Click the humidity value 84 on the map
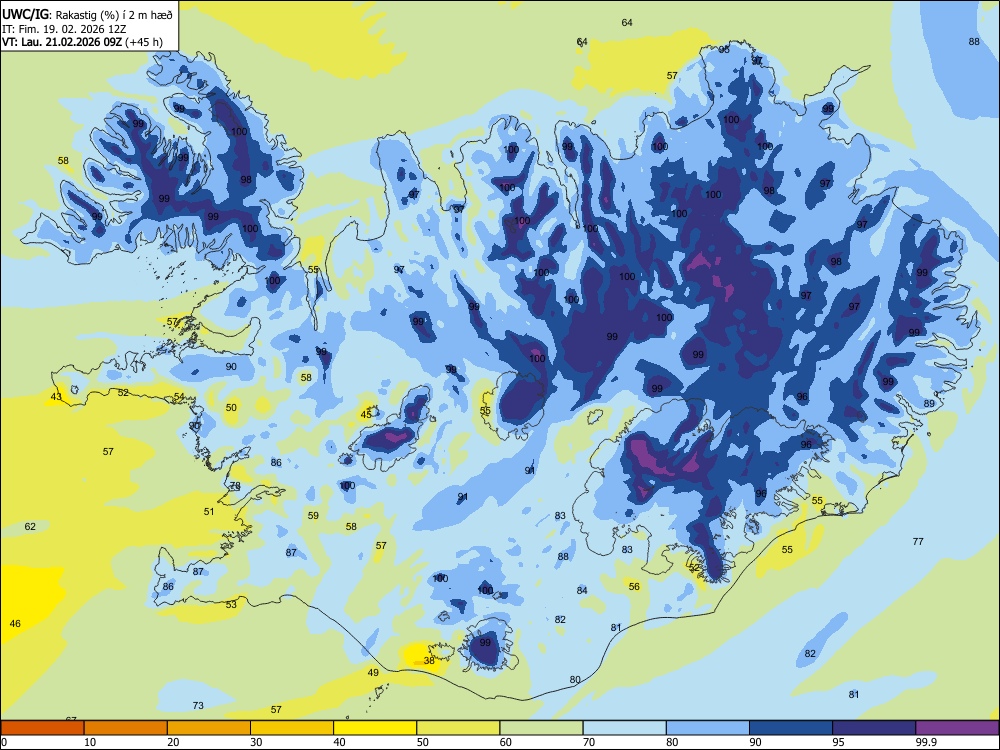 tap(582, 590)
